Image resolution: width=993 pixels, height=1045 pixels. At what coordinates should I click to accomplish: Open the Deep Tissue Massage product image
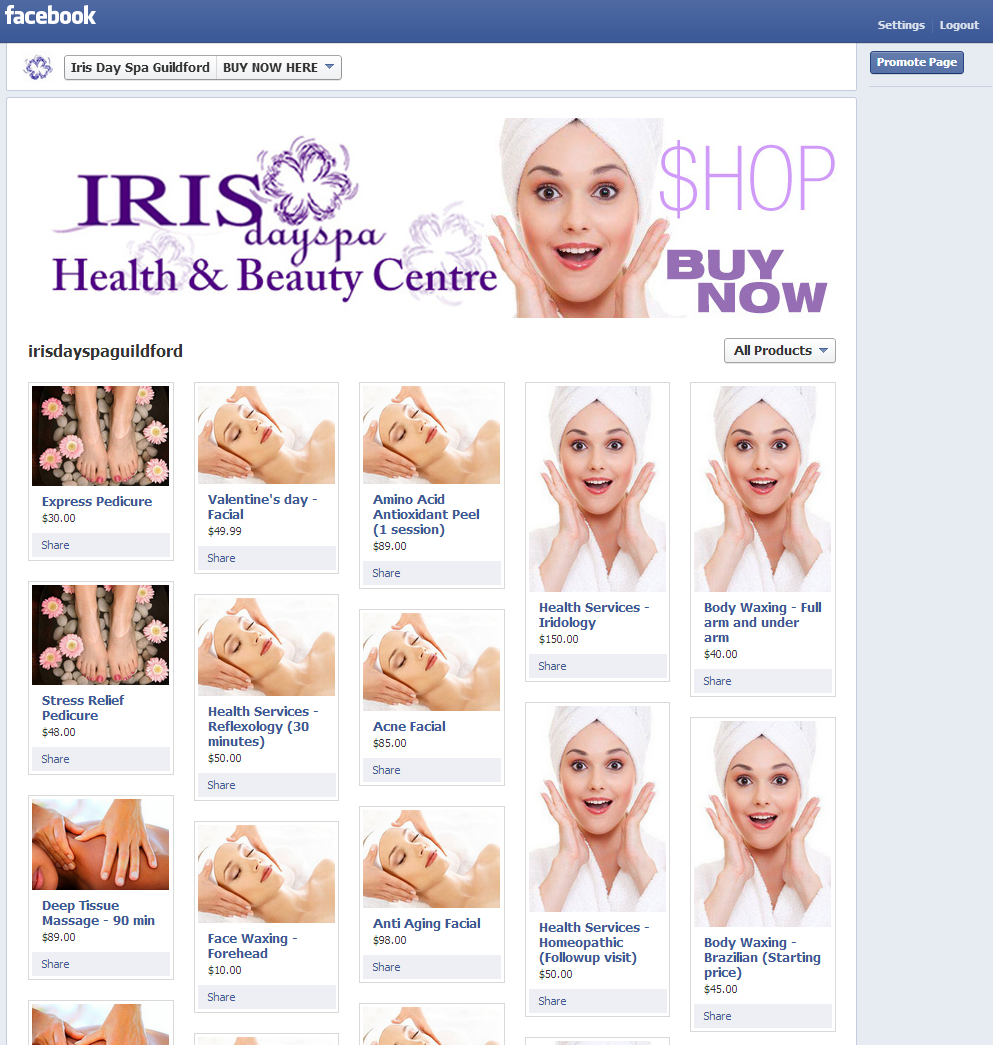[101, 845]
